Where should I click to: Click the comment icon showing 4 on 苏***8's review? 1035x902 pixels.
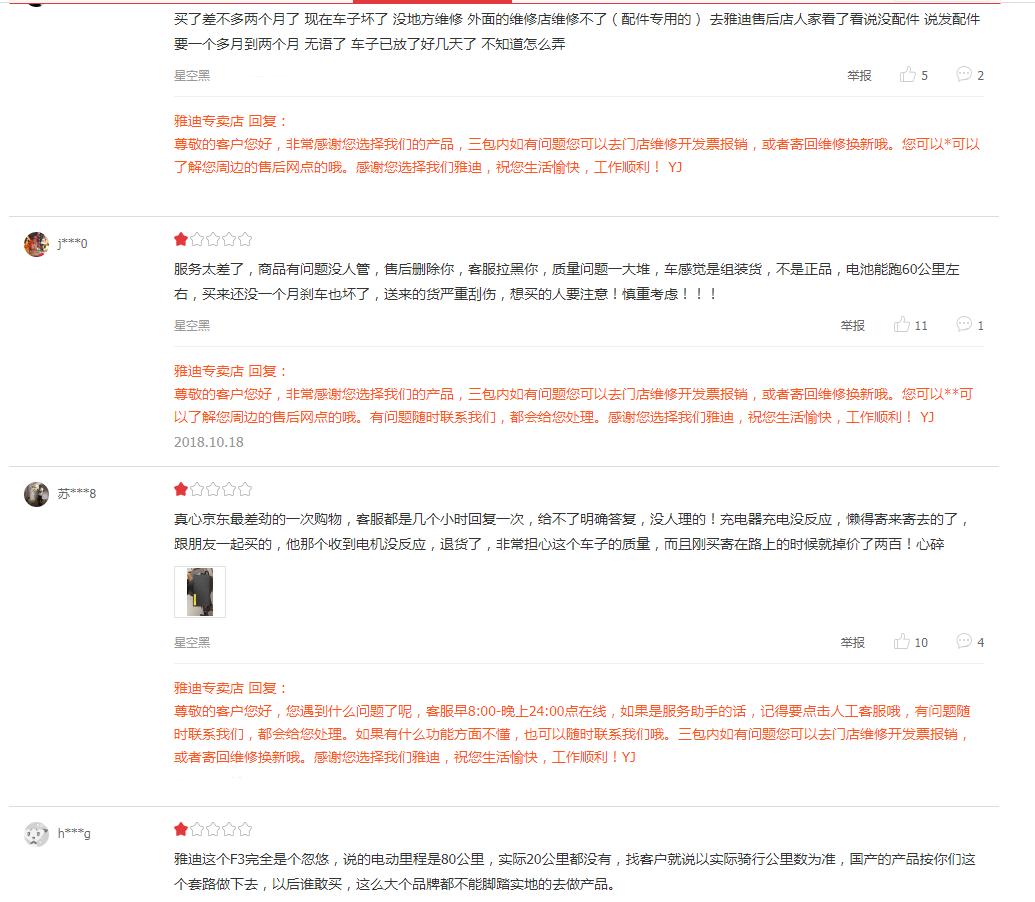click(962, 642)
